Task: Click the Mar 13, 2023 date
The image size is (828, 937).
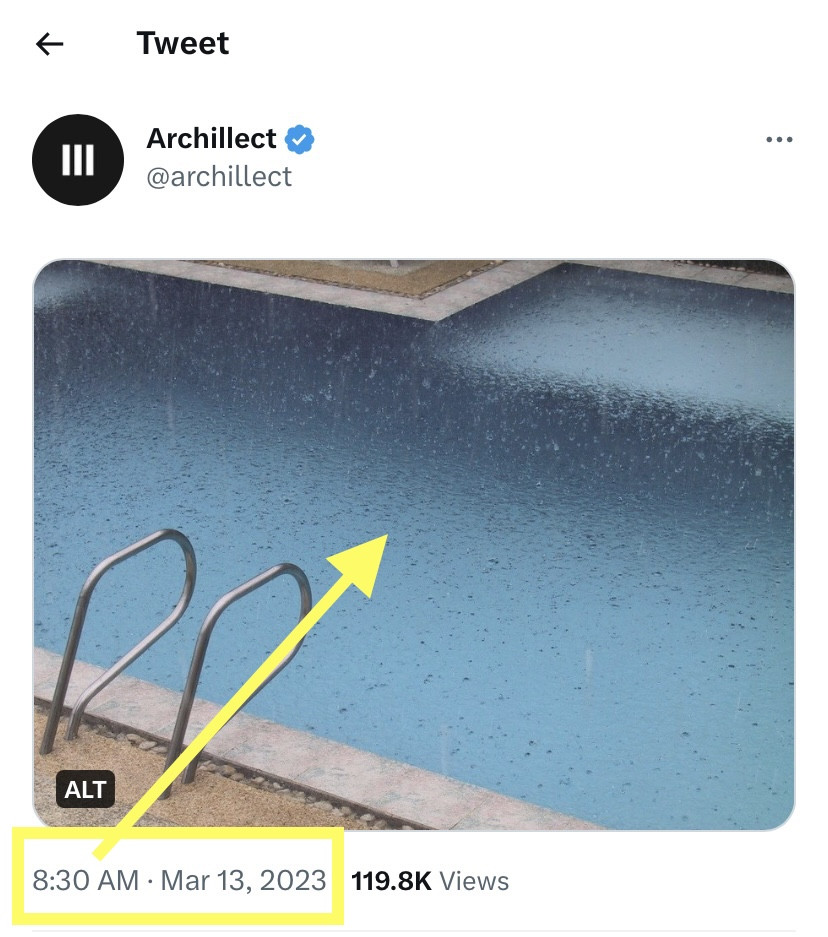Action: tap(243, 880)
